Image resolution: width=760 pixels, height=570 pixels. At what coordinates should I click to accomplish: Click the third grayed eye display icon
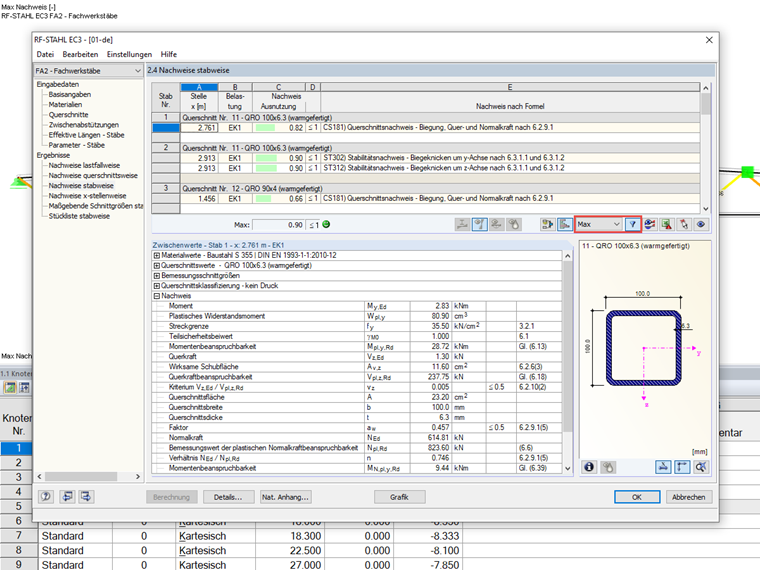[x=496, y=224]
